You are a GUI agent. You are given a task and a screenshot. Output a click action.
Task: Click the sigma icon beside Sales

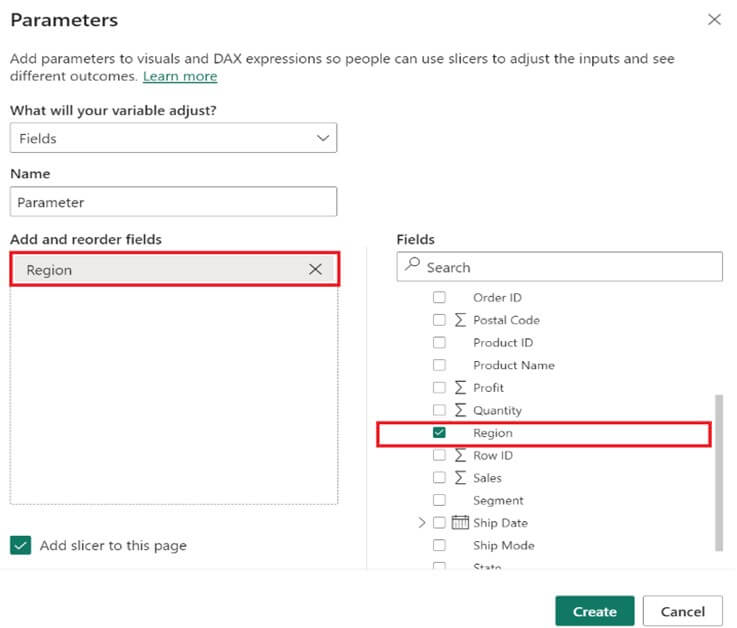point(460,478)
